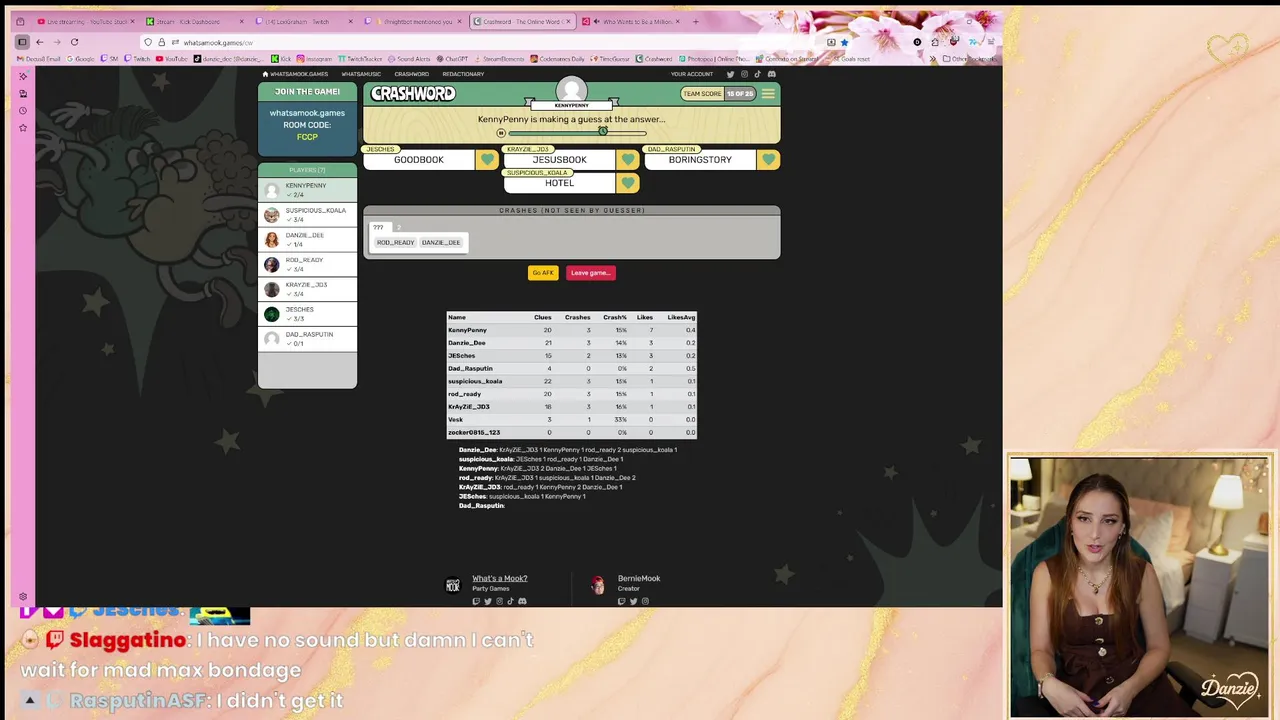Open a new browser tab

[x=696, y=21]
